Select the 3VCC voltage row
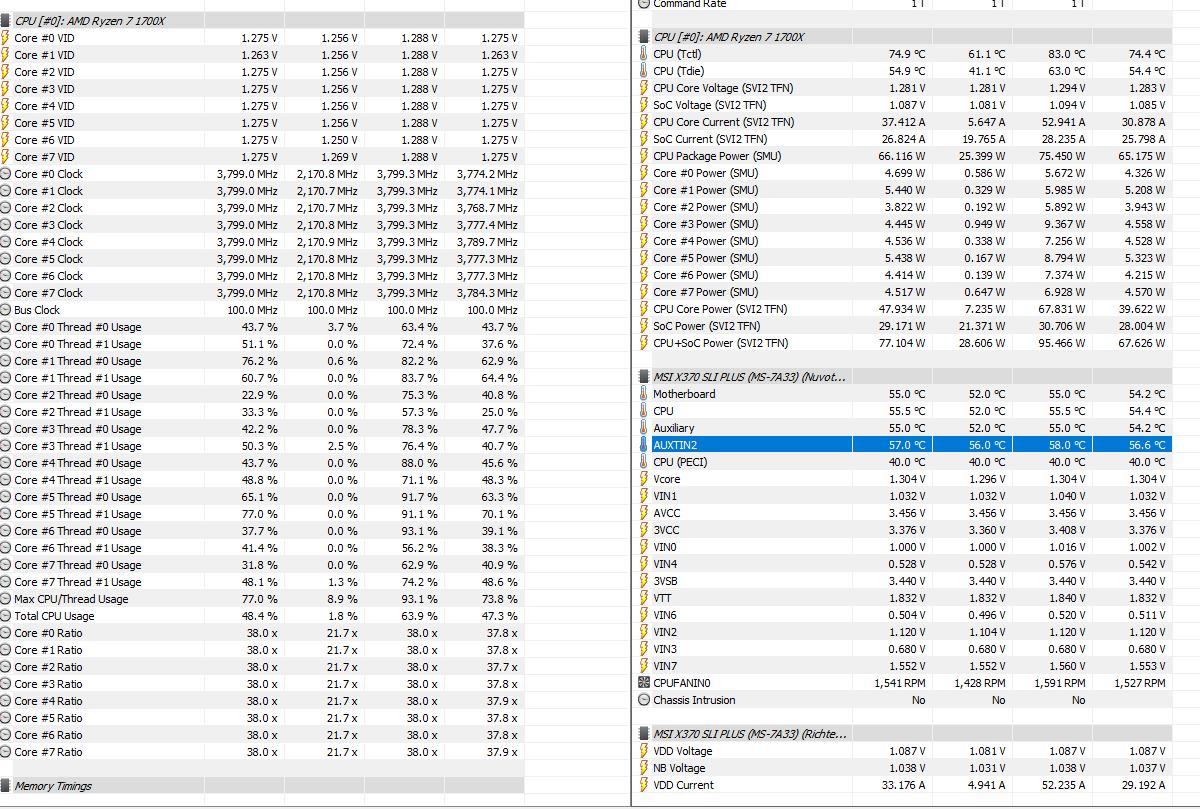This screenshot has height=809, width=1200. (903, 530)
